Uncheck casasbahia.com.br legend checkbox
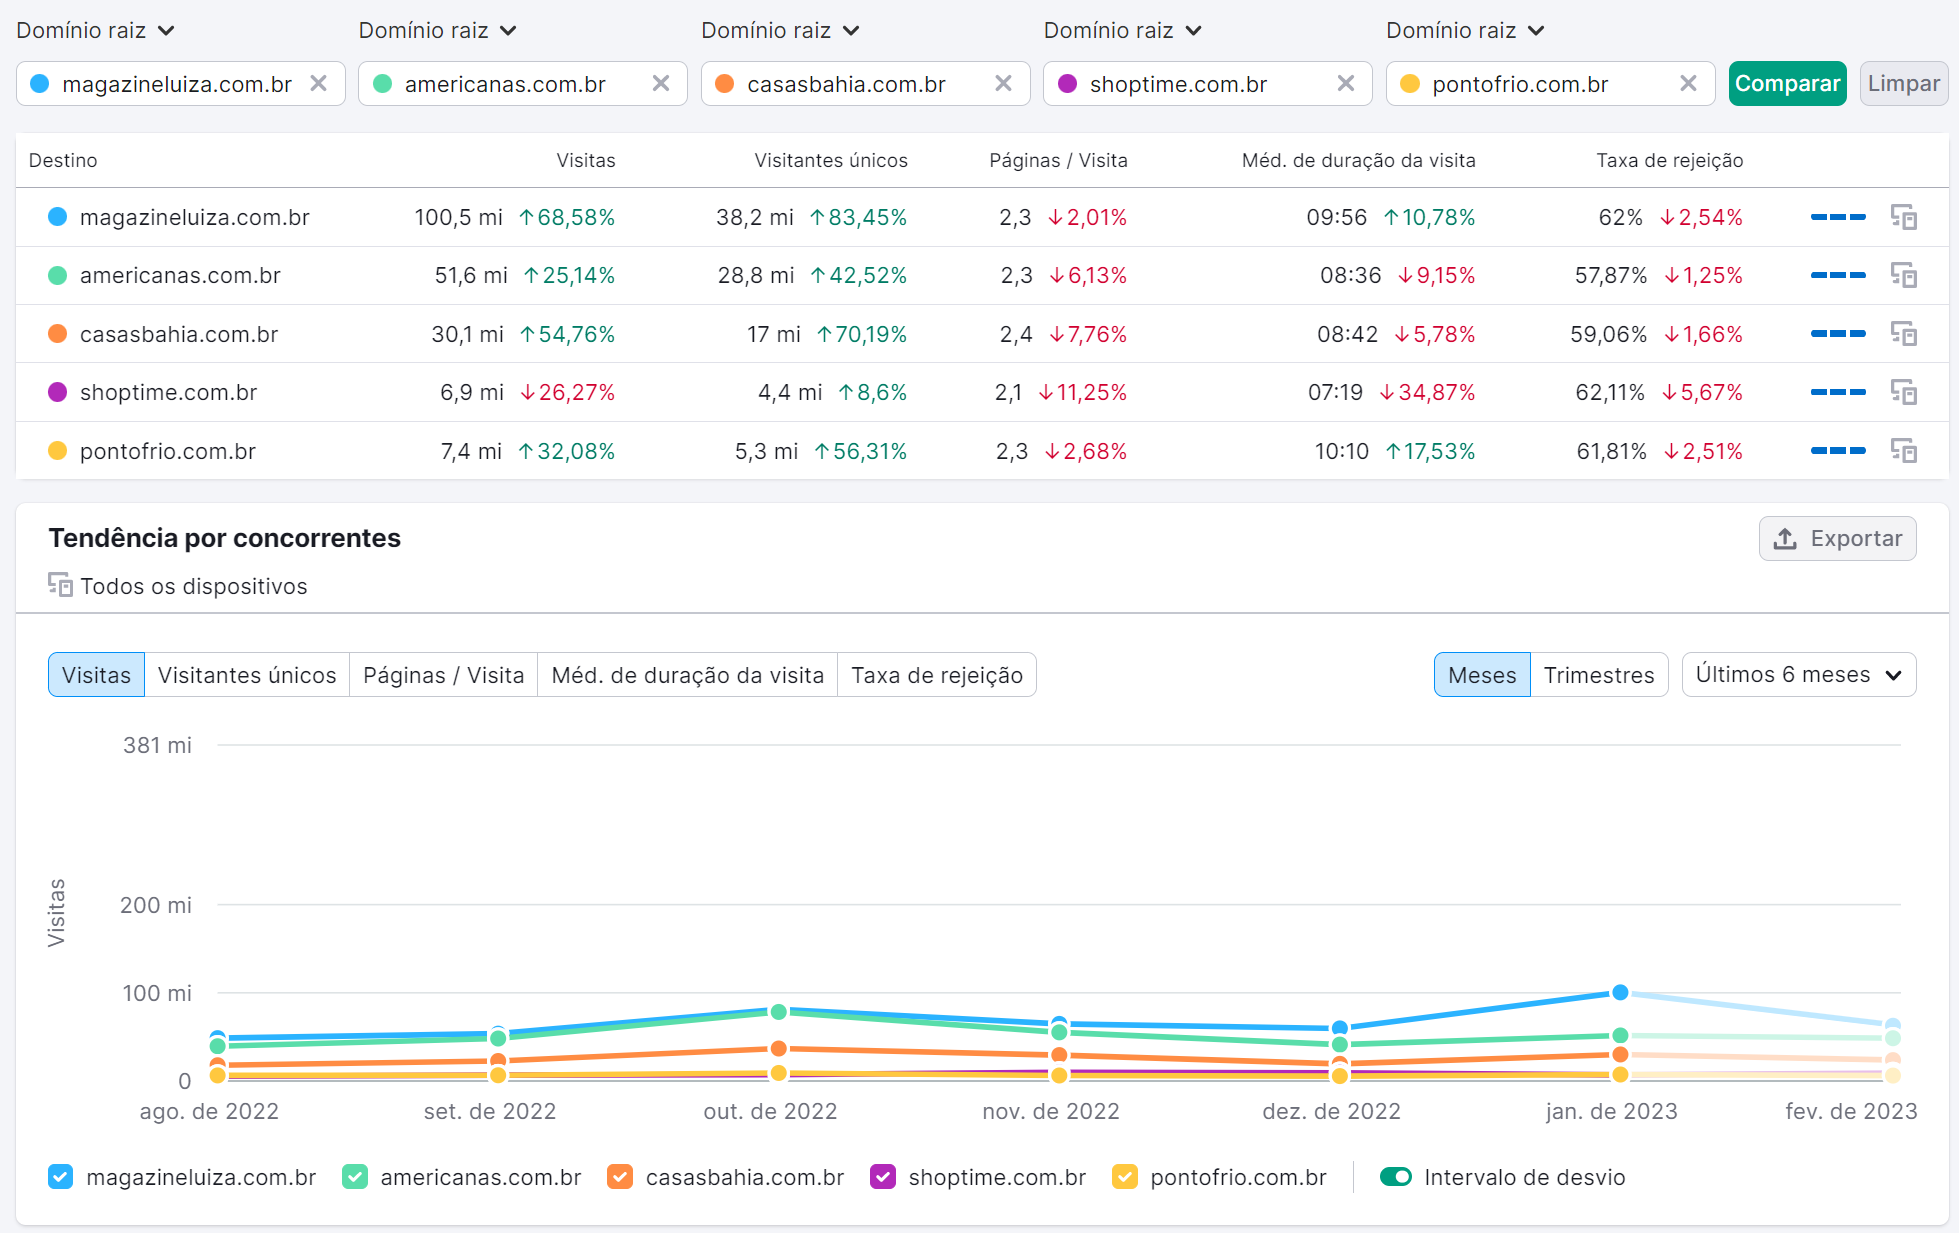Image resolution: width=1959 pixels, height=1233 pixels. pos(620,1177)
